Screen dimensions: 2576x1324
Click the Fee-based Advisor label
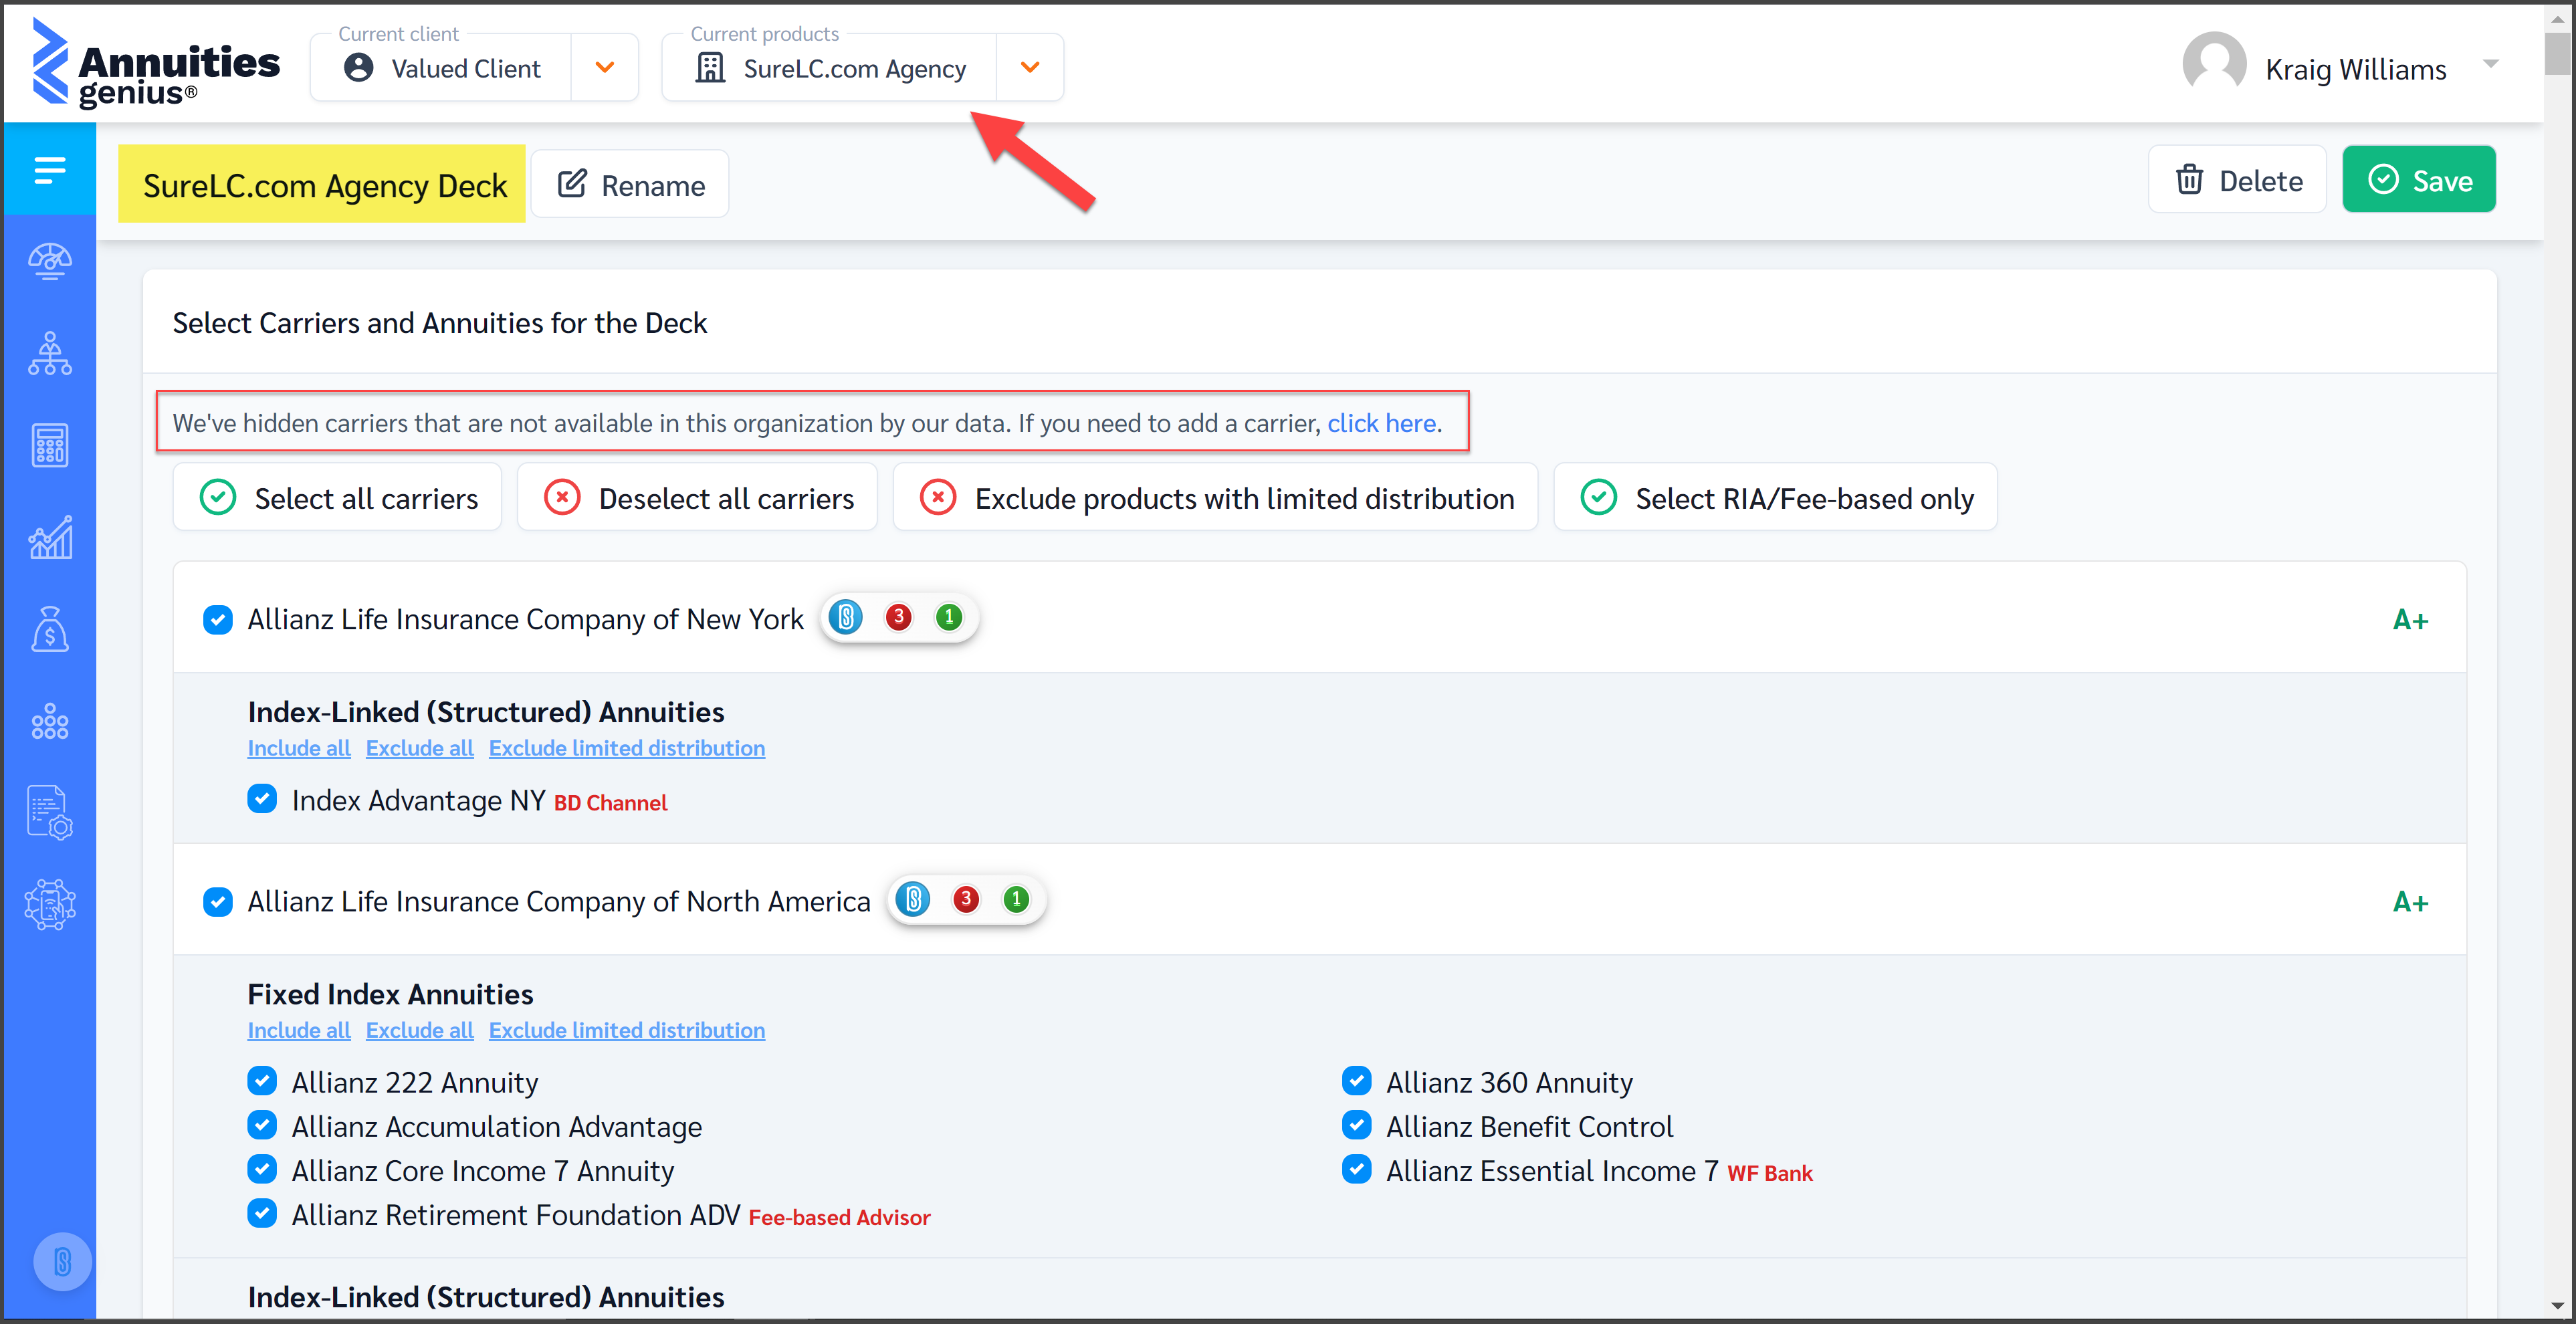[x=840, y=1217]
